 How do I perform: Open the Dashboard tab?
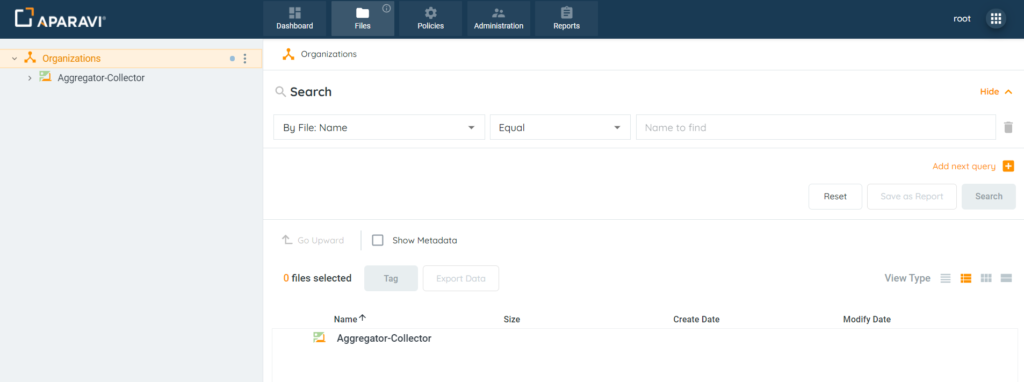tap(295, 19)
